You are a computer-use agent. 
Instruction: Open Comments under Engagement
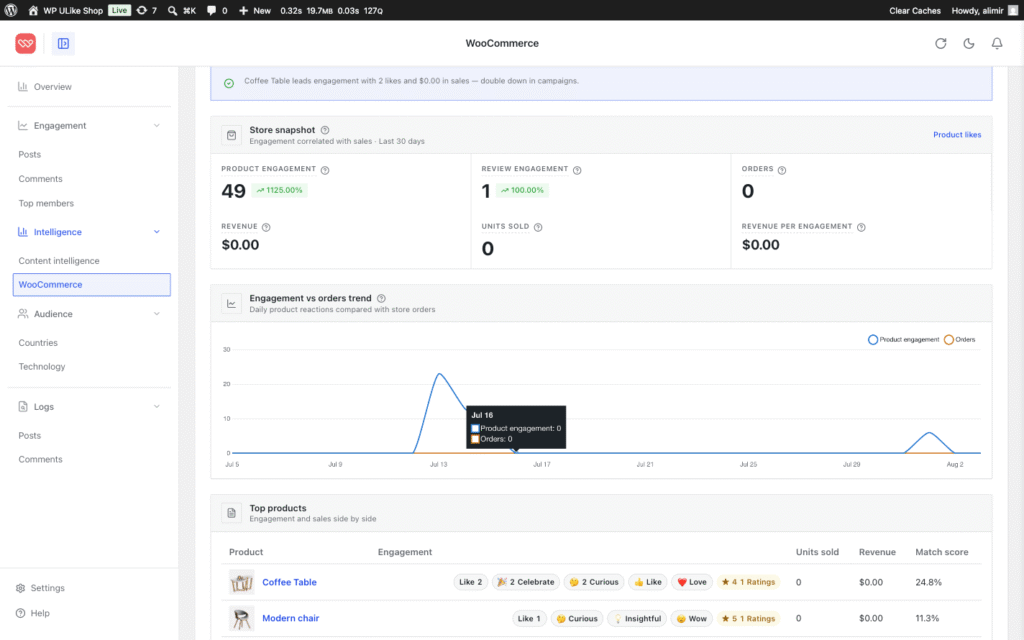pos(40,179)
